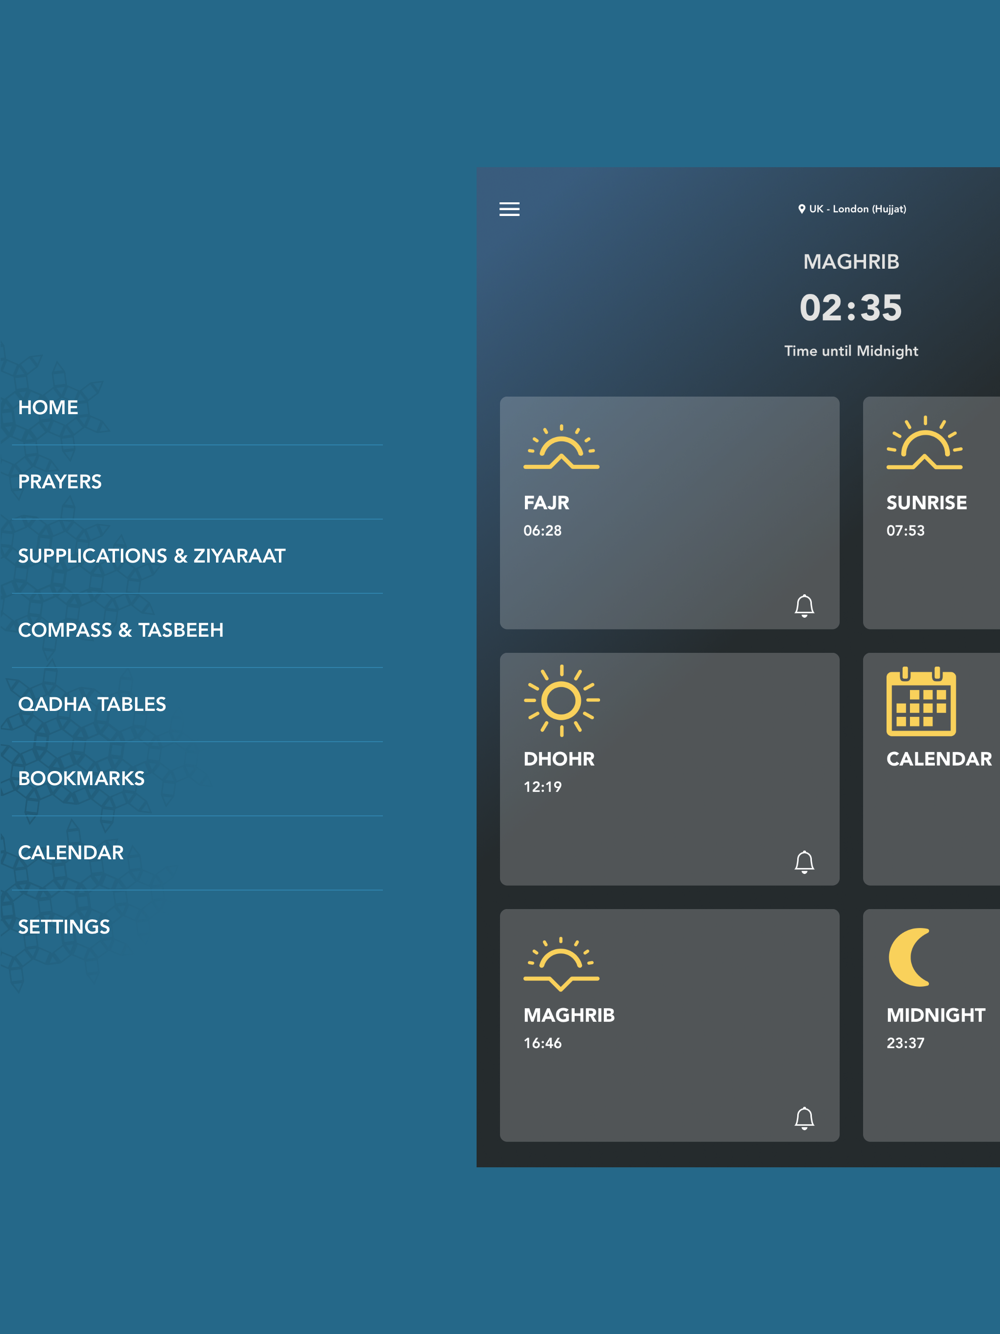Toggle the Maghrib alarm bell
This screenshot has width=1000, height=1334.
point(804,1118)
